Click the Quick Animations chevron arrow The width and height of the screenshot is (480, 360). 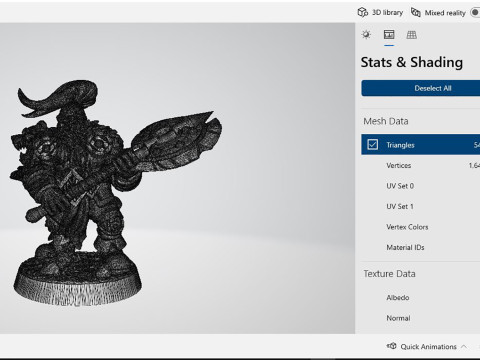(x=464, y=347)
